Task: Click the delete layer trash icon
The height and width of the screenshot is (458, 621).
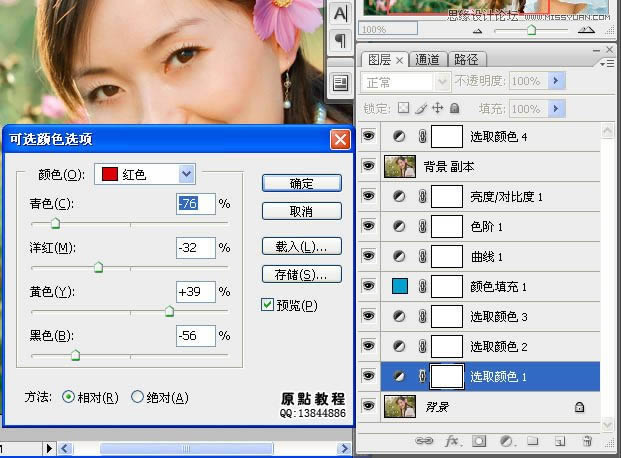Action: click(x=587, y=440)
